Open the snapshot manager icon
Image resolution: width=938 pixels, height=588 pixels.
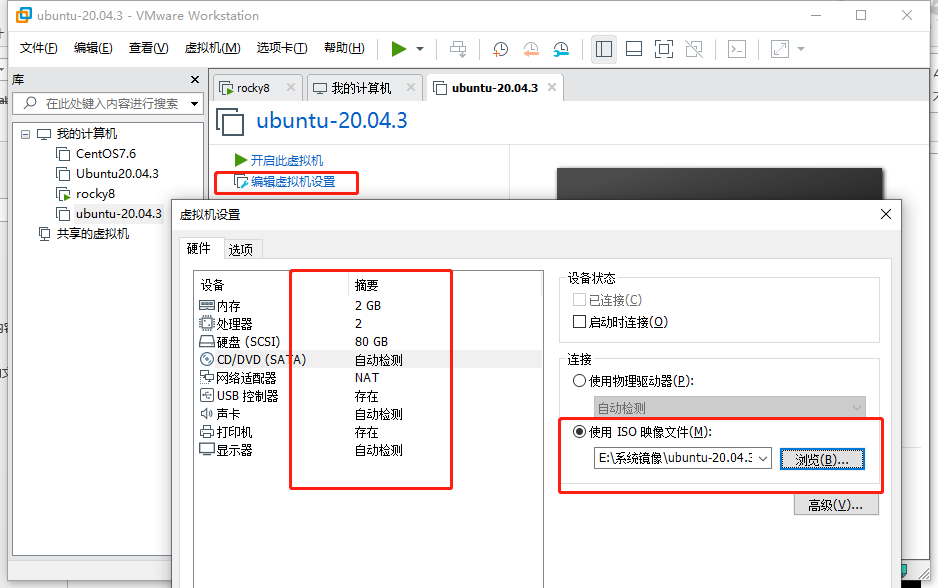(561, 49)
